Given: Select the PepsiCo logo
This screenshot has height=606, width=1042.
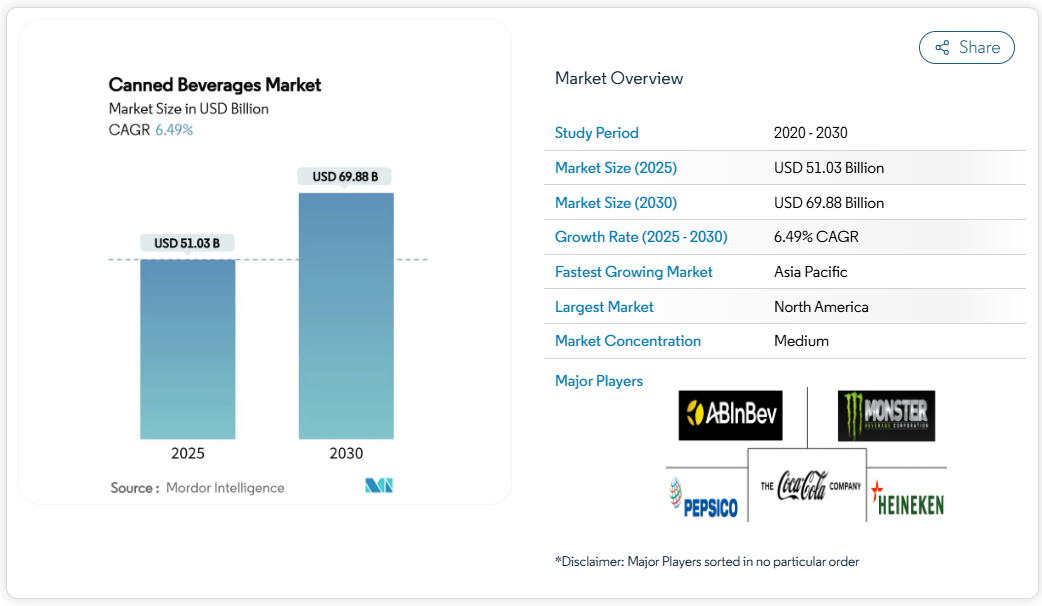Looking at the screenshot, I should (703, 498).
